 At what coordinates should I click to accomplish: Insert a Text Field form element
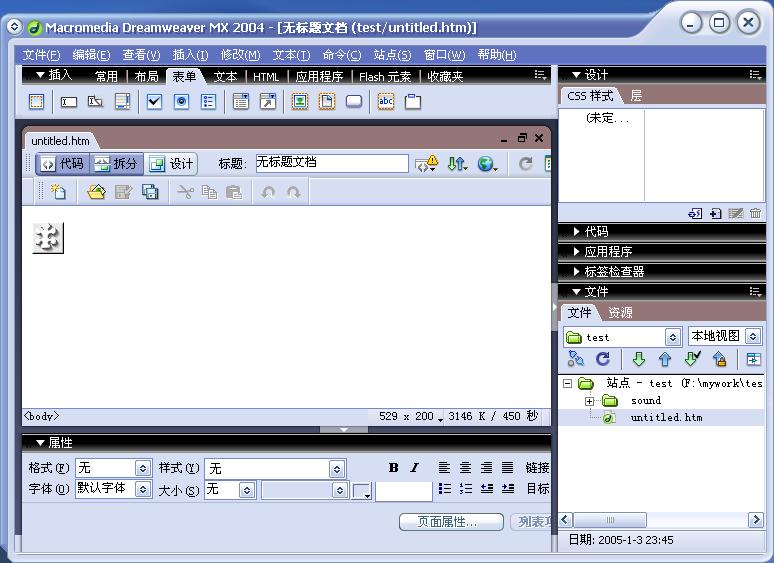point(69,102)
